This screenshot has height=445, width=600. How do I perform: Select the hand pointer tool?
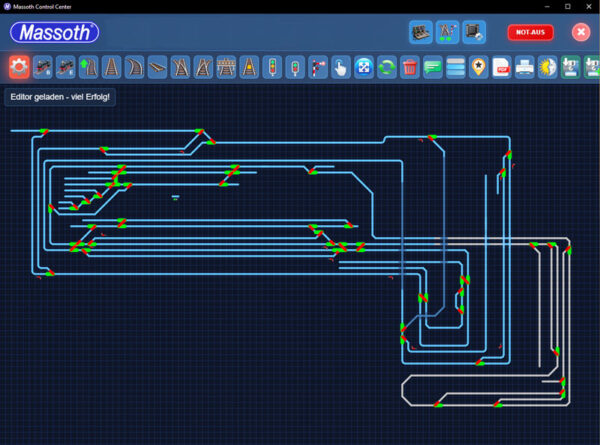pyautogui.click(x=341, y=67)
